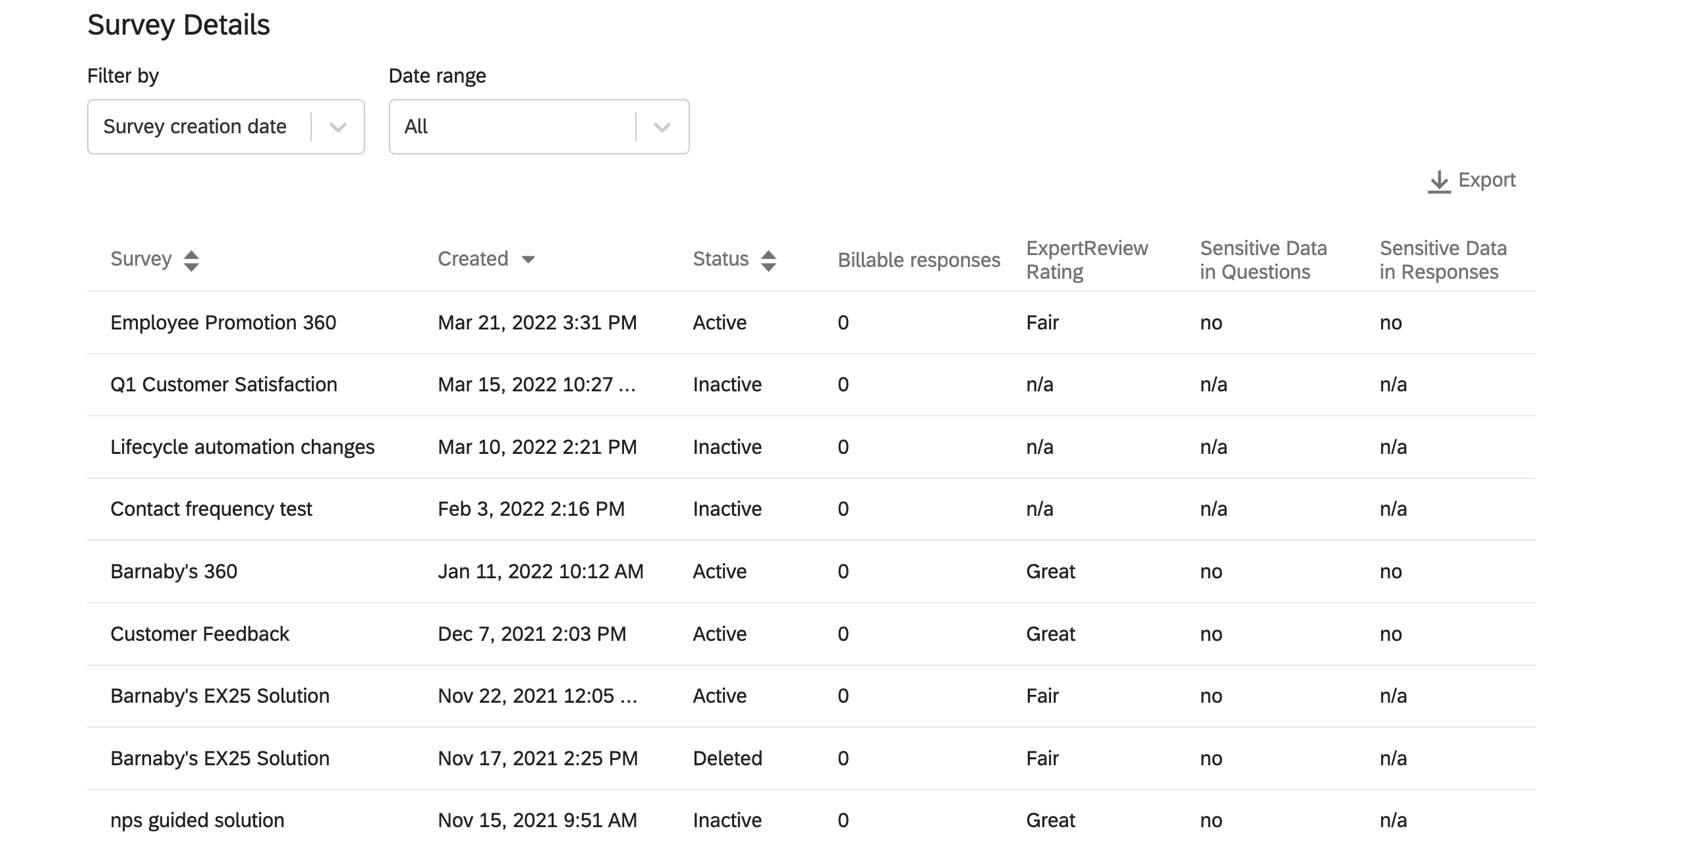Click Sensitive Data in Responses header
1700x850 pixels.
pyautogui.click(x=1442, y=260)
